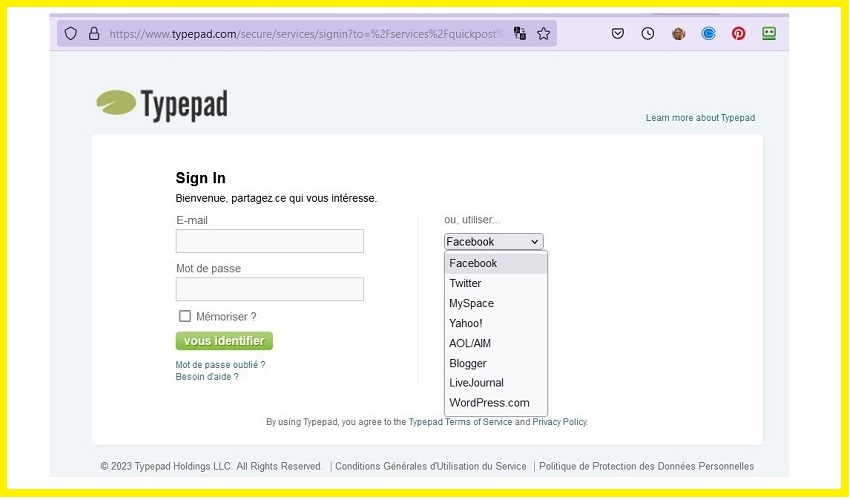Focus the Mot de passe field
The height and width of the screenshot is (500, 850).
coord(269,289)
